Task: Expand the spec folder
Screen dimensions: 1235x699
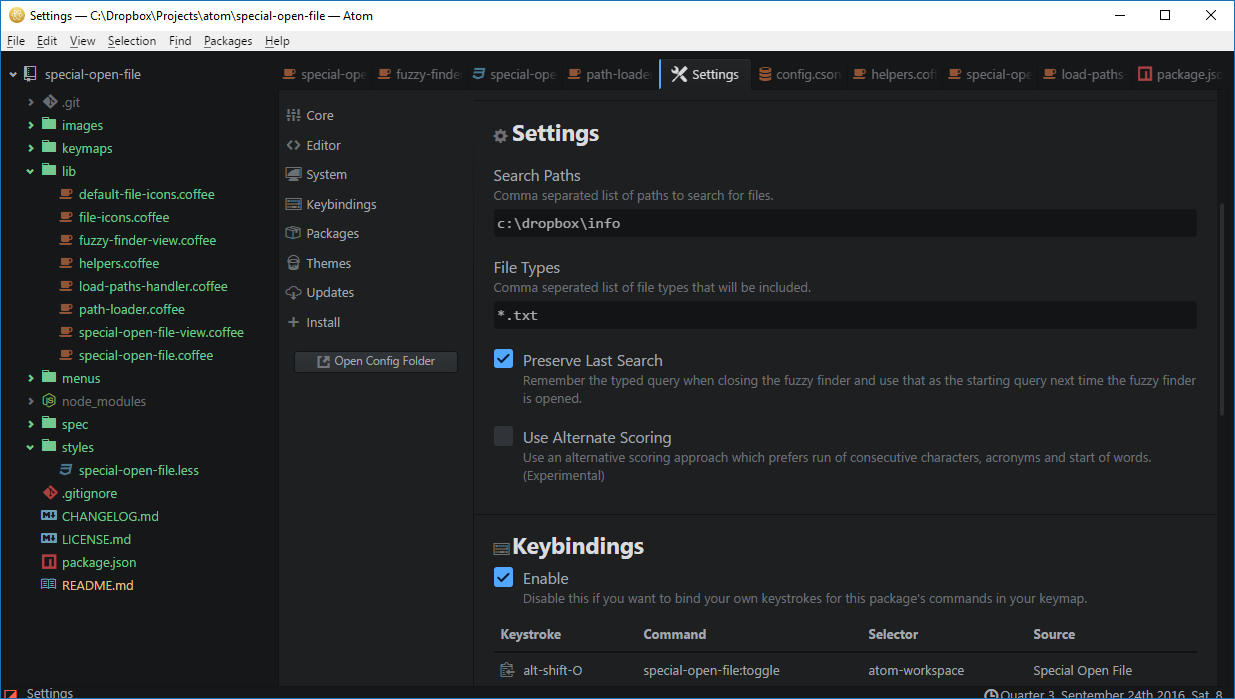Action: pos(31,424)
